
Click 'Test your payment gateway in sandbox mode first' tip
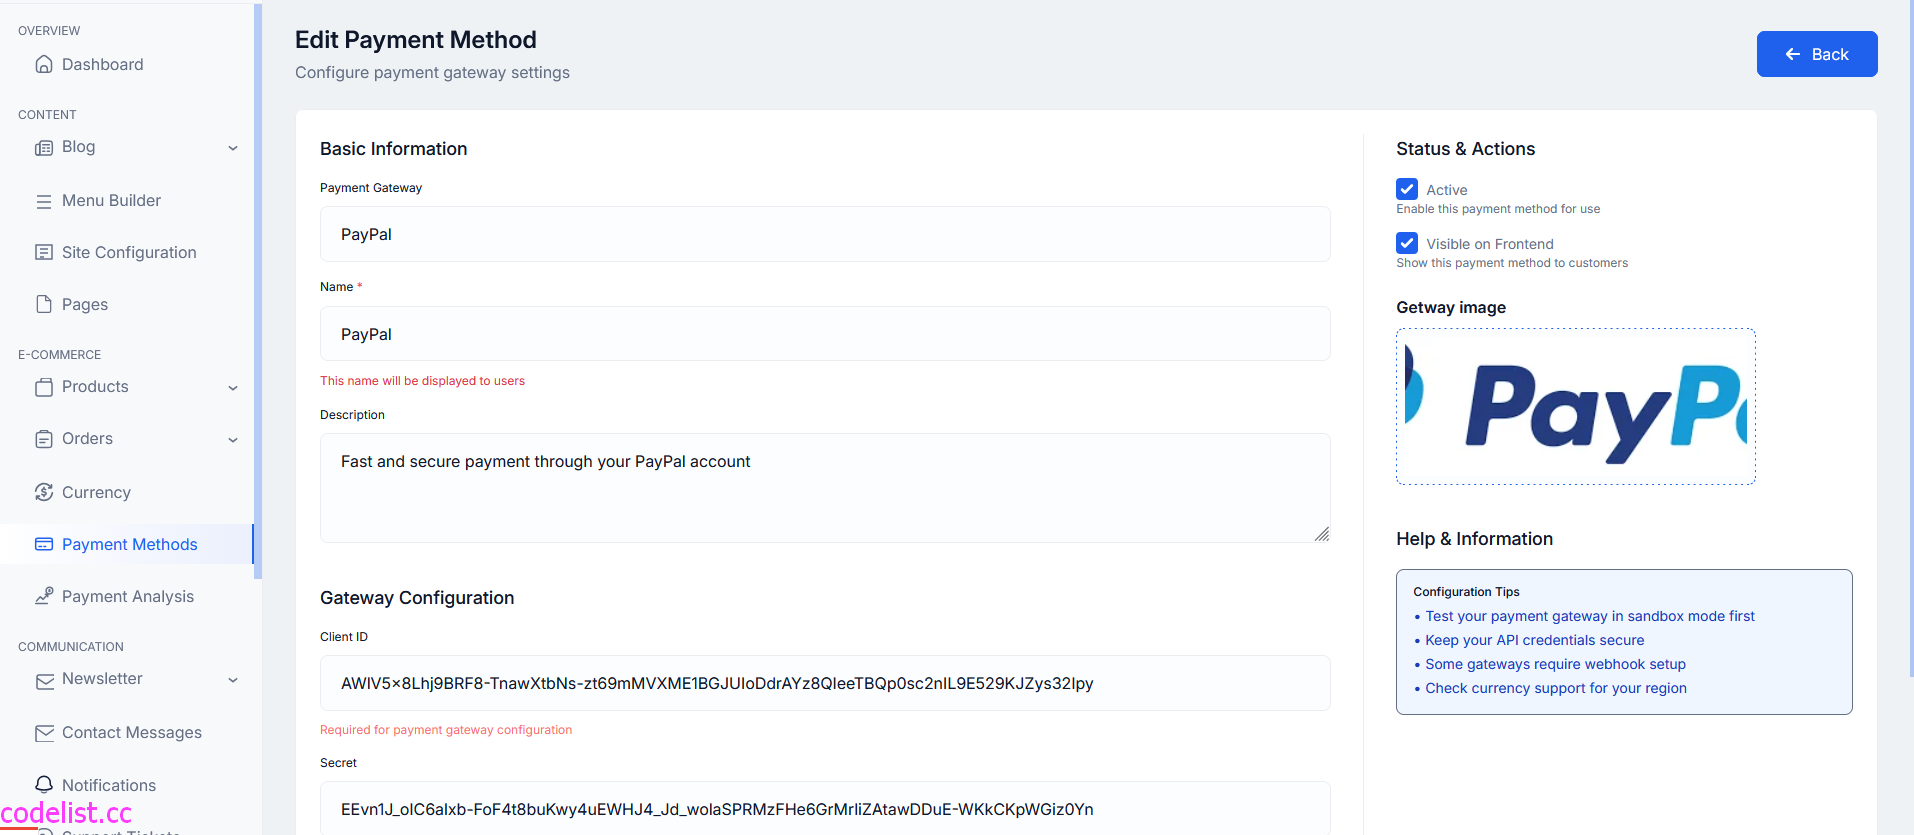pos(1590,616)
